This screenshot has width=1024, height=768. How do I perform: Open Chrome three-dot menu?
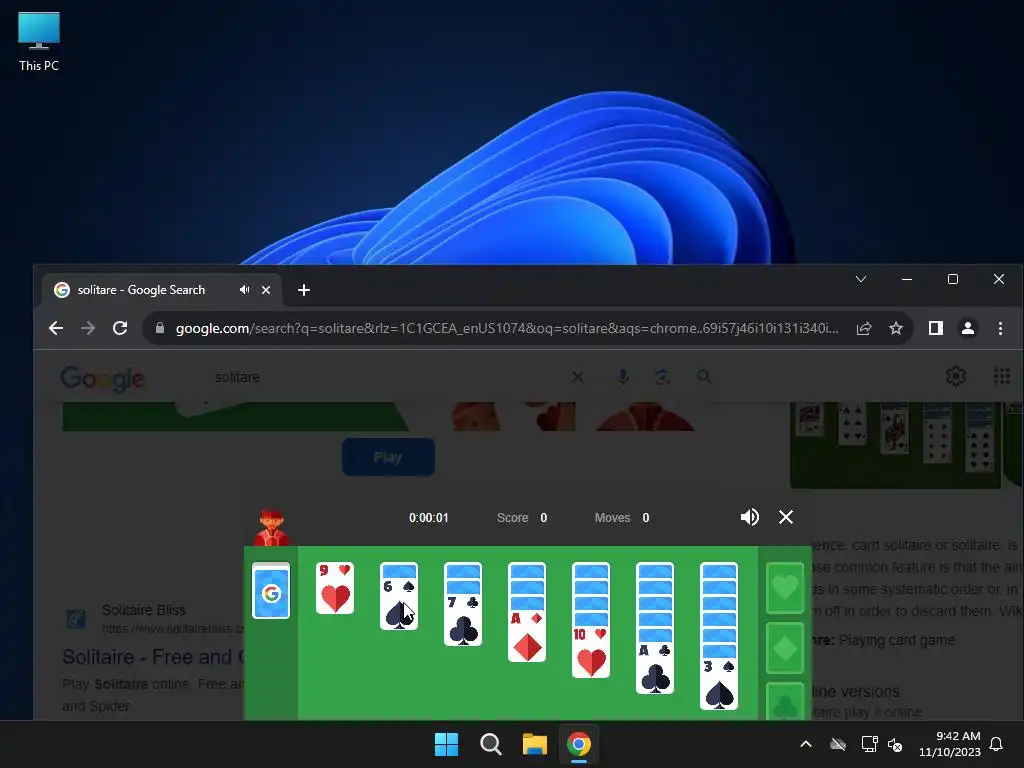pyautogui.click(x=1000, y=328)
